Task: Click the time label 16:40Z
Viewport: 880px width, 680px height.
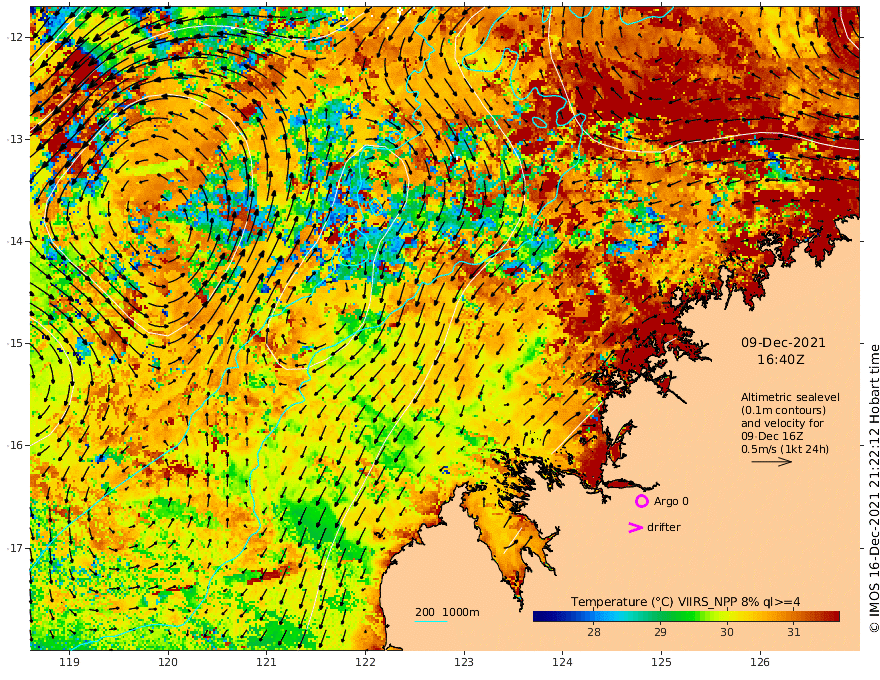Action: pos(781,360)
